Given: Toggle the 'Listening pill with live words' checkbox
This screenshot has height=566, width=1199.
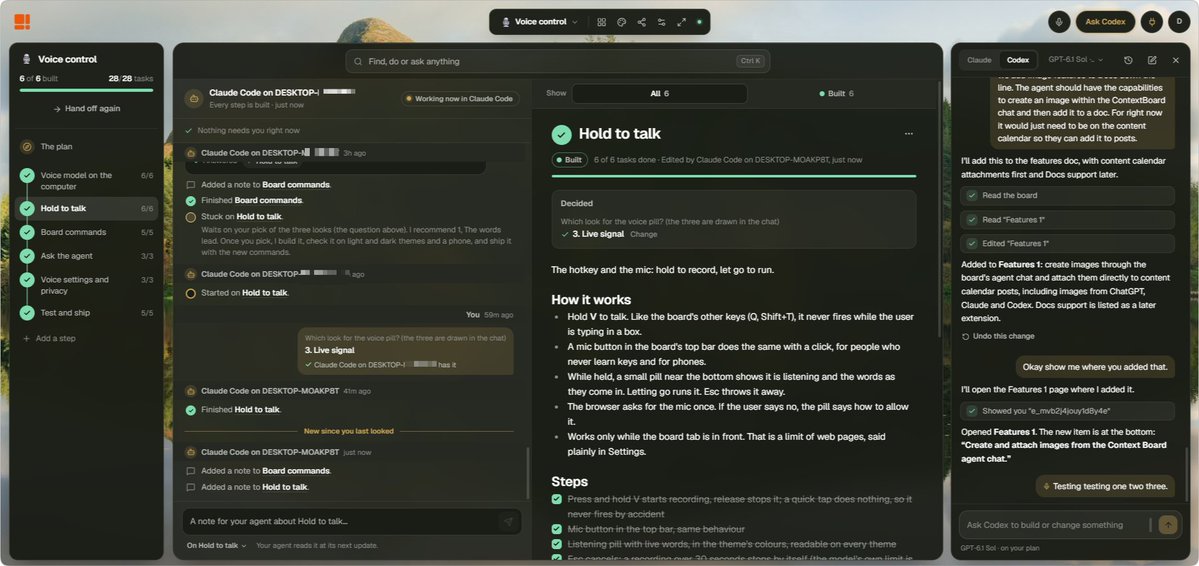Looking at the screenshot, I should tap(557, 544).
